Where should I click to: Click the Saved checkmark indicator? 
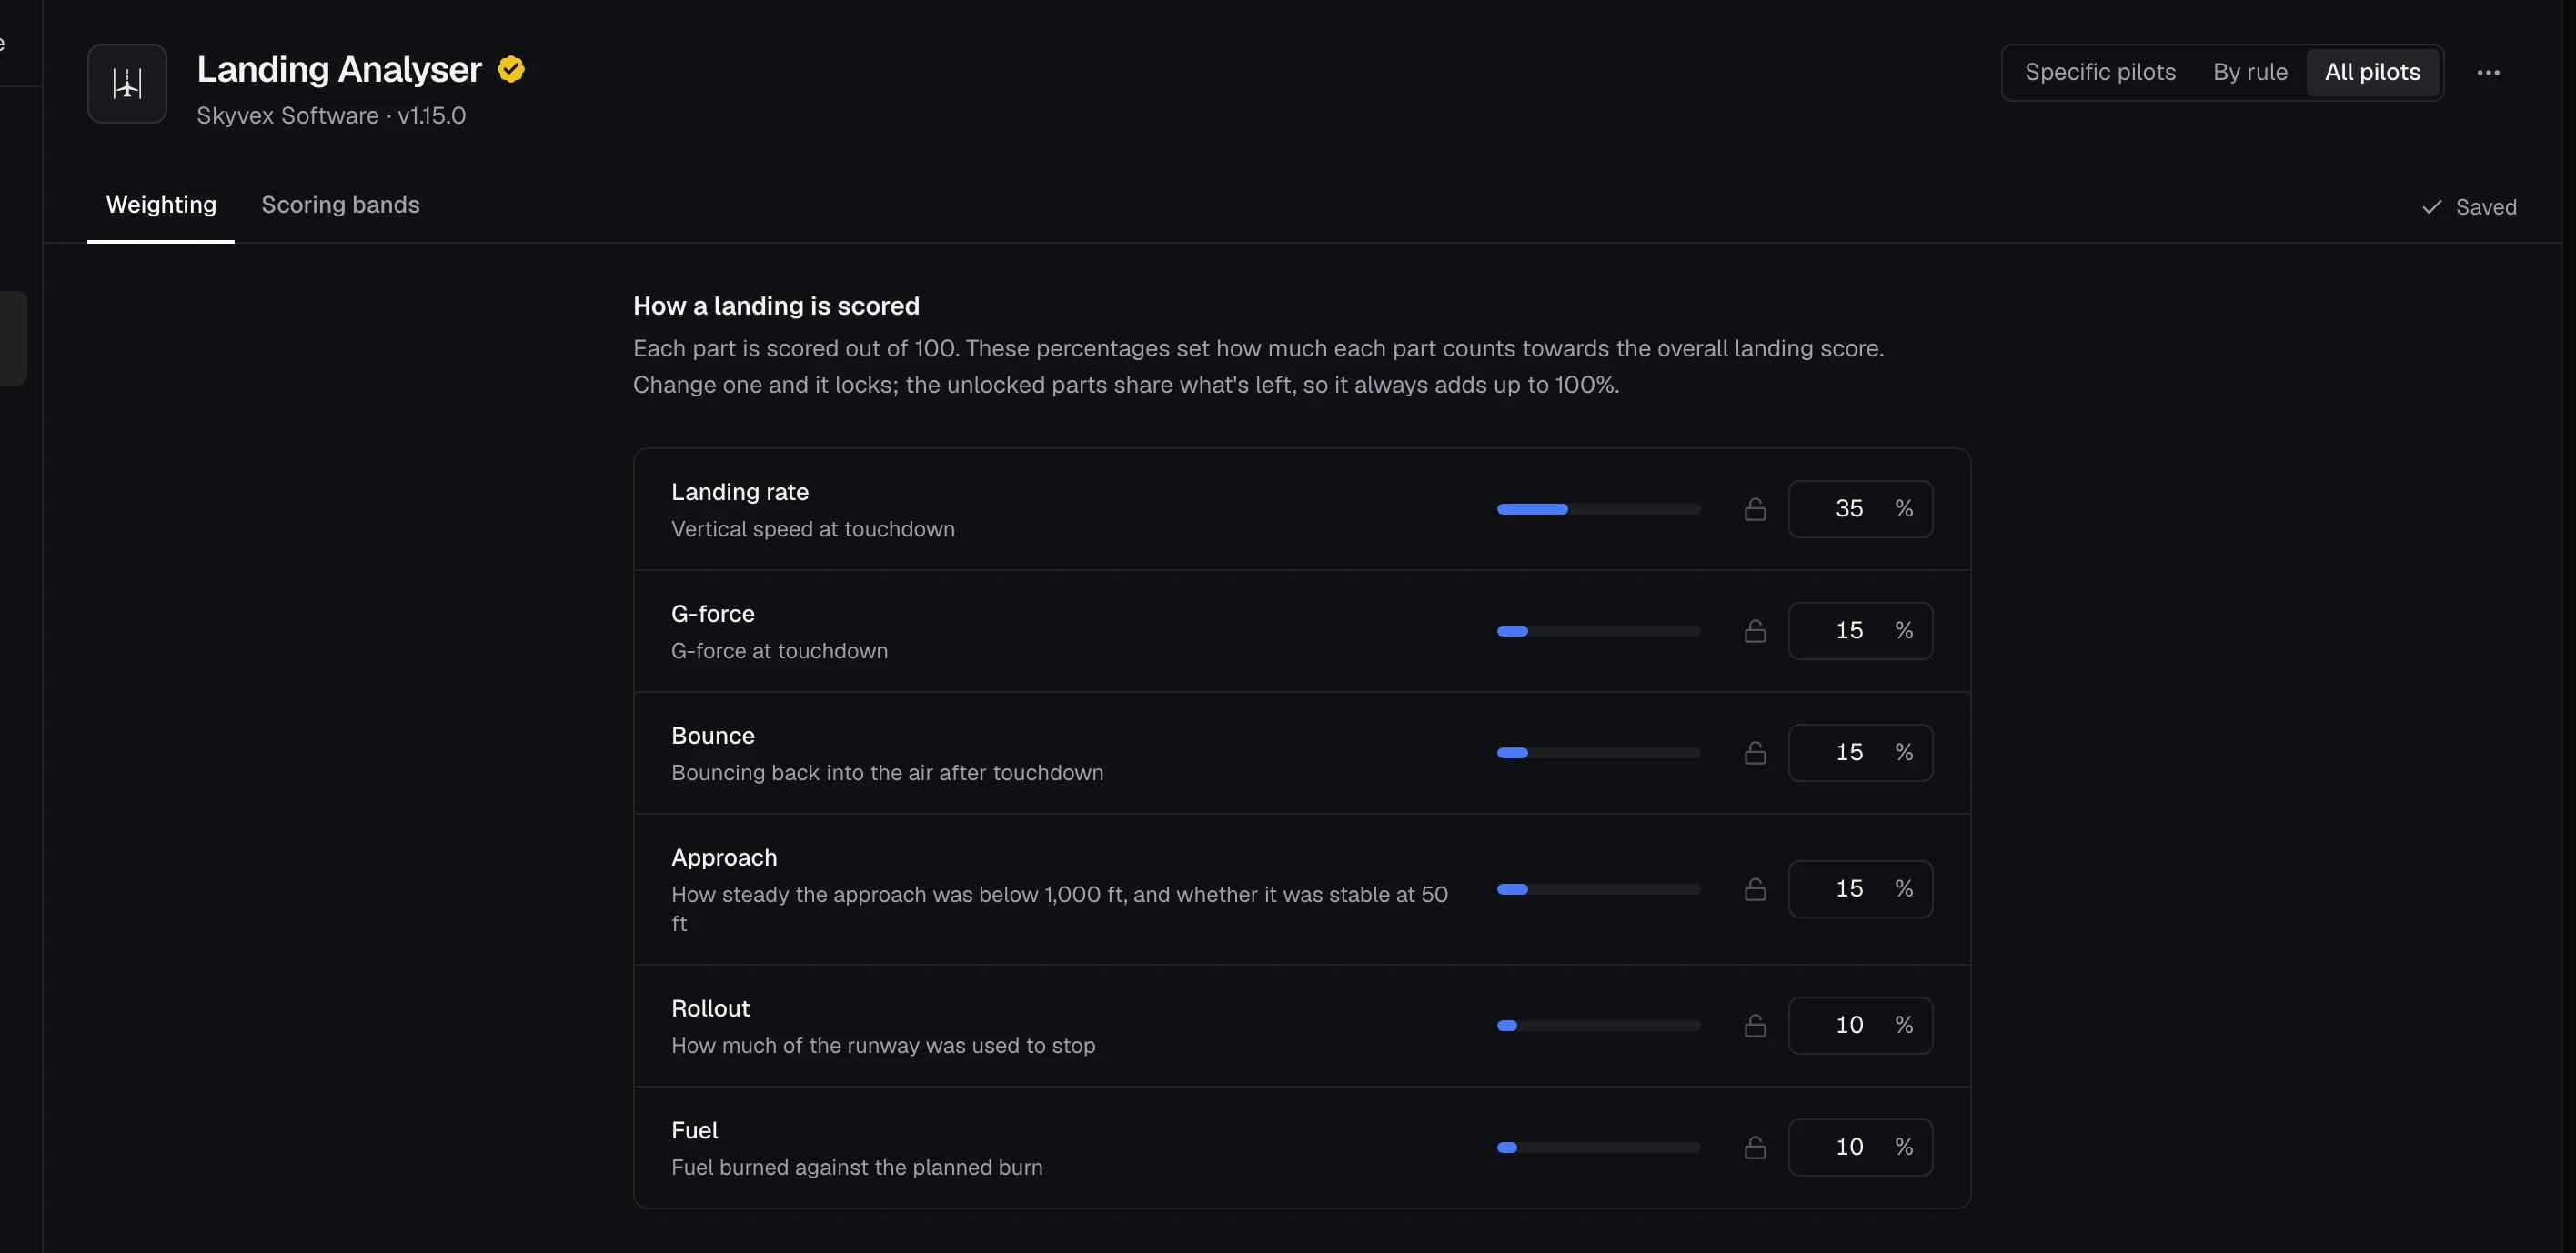click(x=2469, y=207)
